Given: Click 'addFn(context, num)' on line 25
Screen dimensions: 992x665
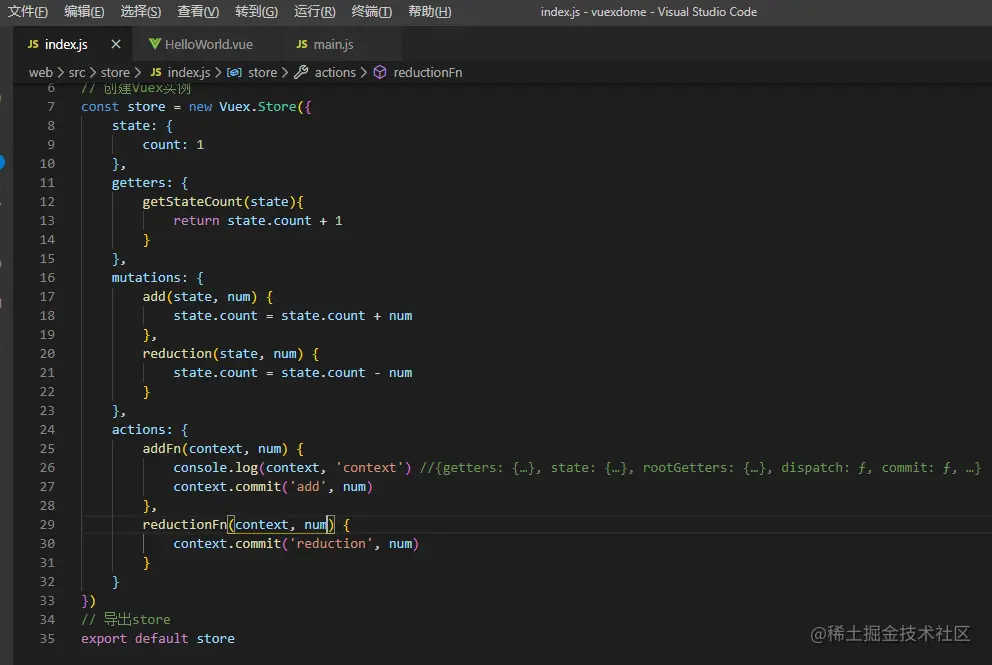Looking at the screenshot, I should point(215,448).
